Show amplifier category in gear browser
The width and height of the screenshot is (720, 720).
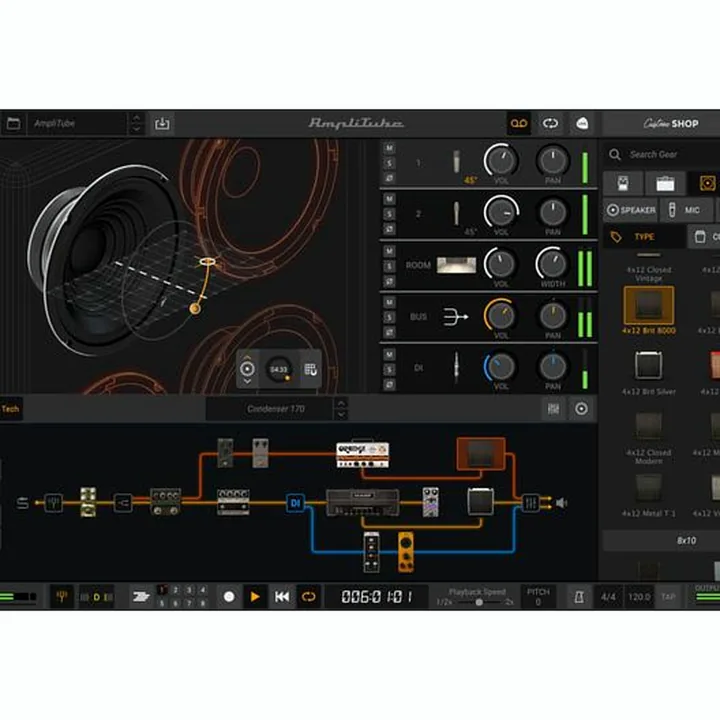pyautogui.click(x=665, y=183)
